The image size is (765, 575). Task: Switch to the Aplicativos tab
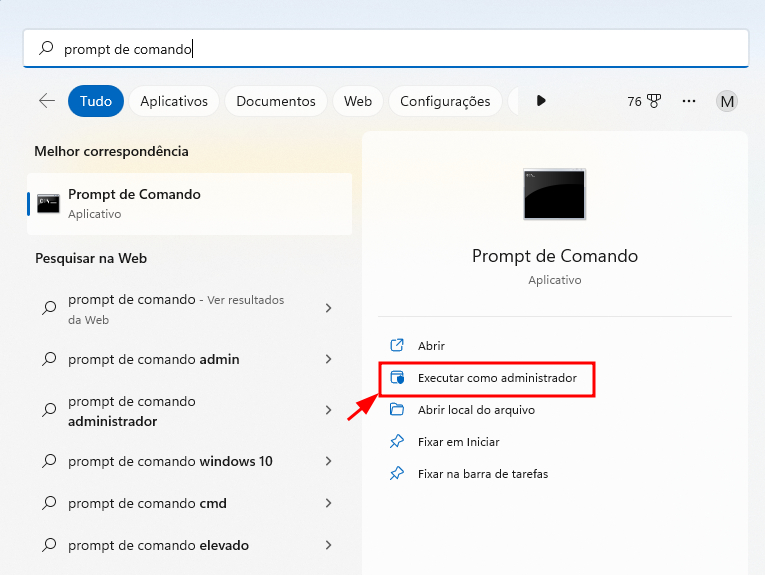point(174,101)
